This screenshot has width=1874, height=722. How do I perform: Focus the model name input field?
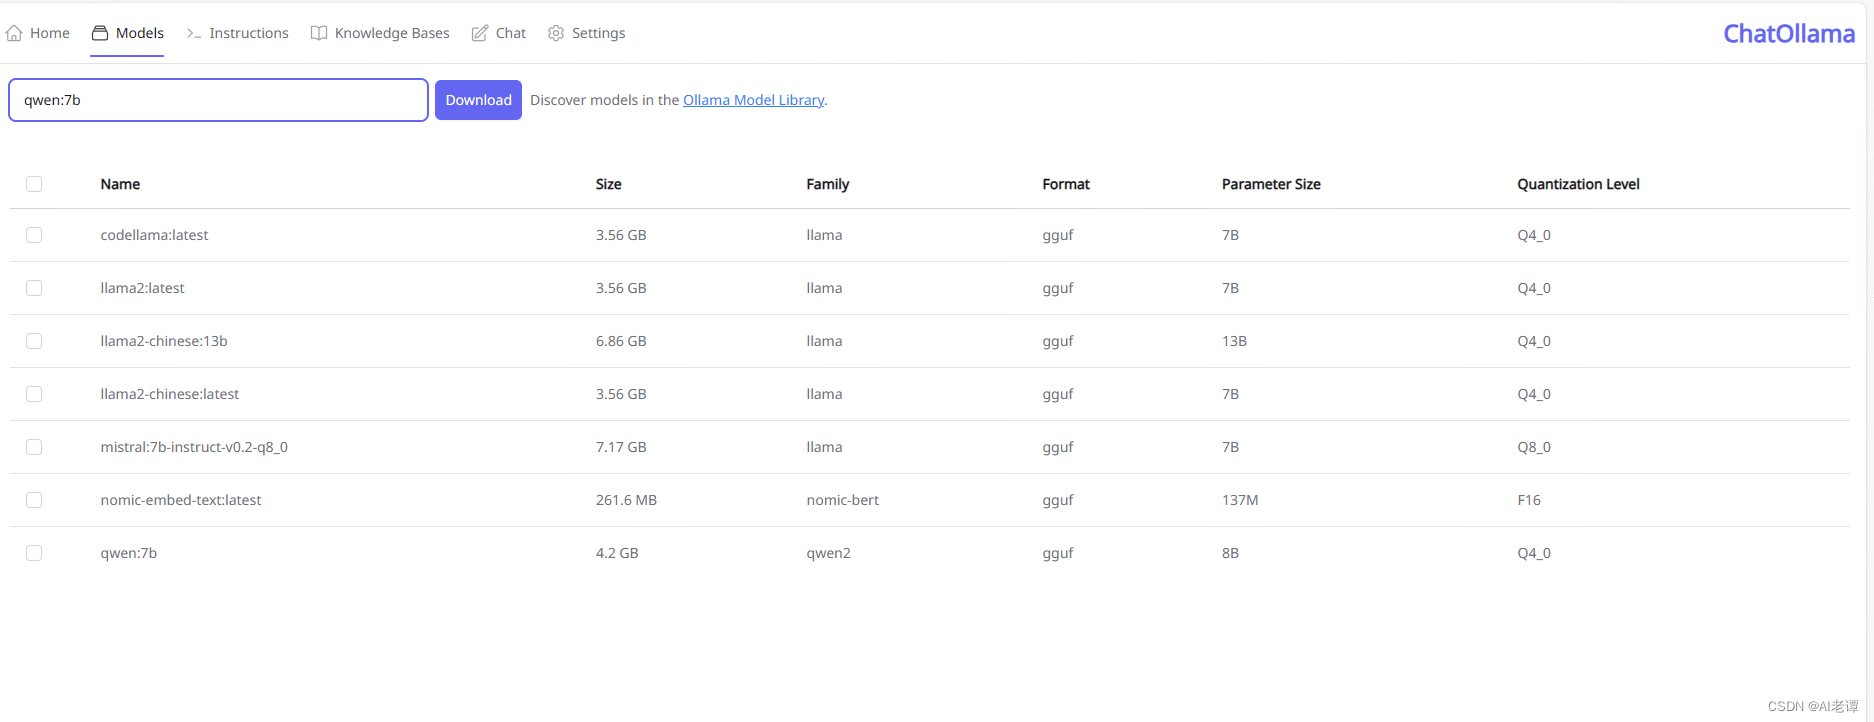coord(218,100)
